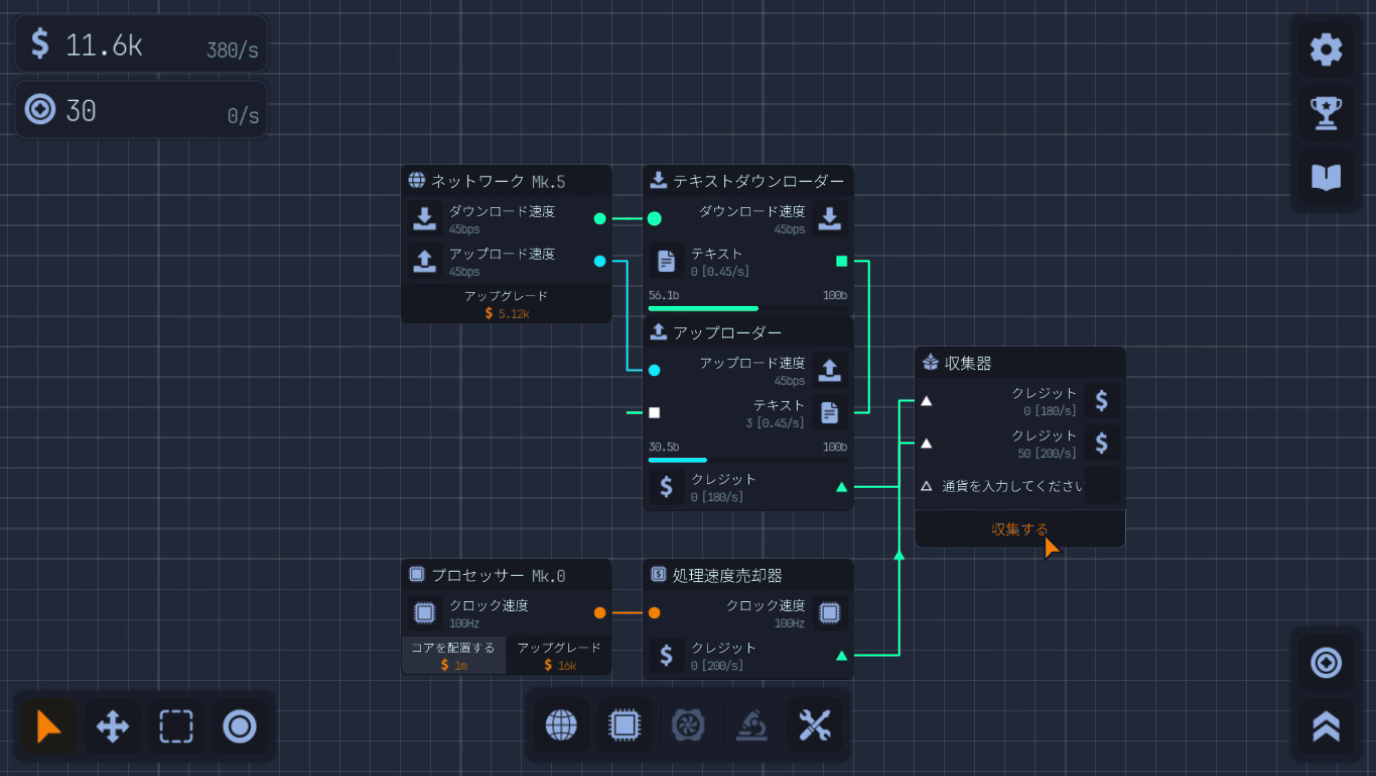
Task: Click the orange output port on プロセッサー Mk.0
Action: pyautogui.click(x=600, y=612)
